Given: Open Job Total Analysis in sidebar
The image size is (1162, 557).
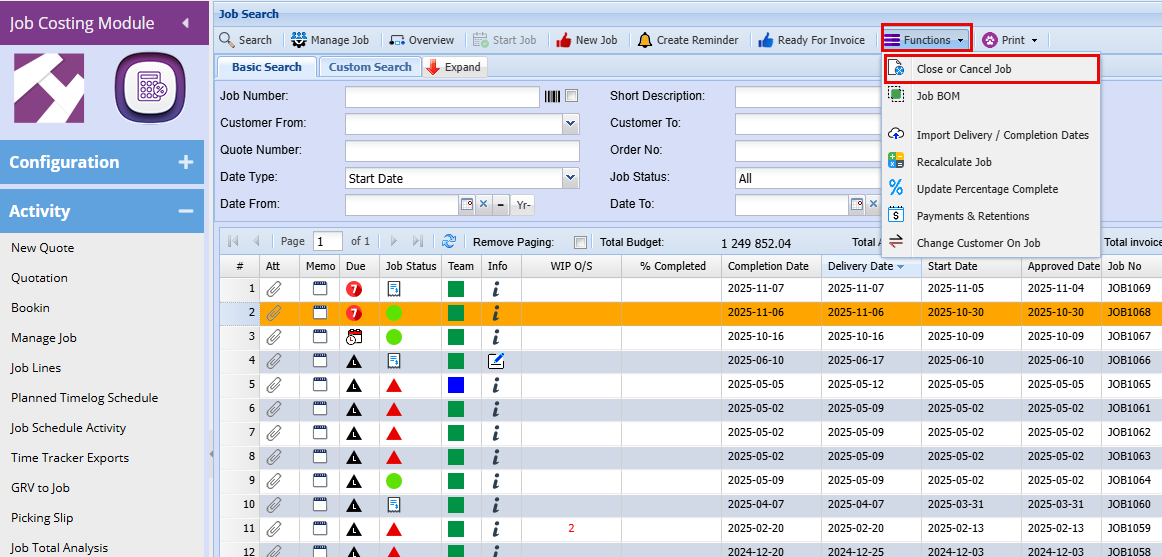Looking at the screenshot, I should click(57, 547).
